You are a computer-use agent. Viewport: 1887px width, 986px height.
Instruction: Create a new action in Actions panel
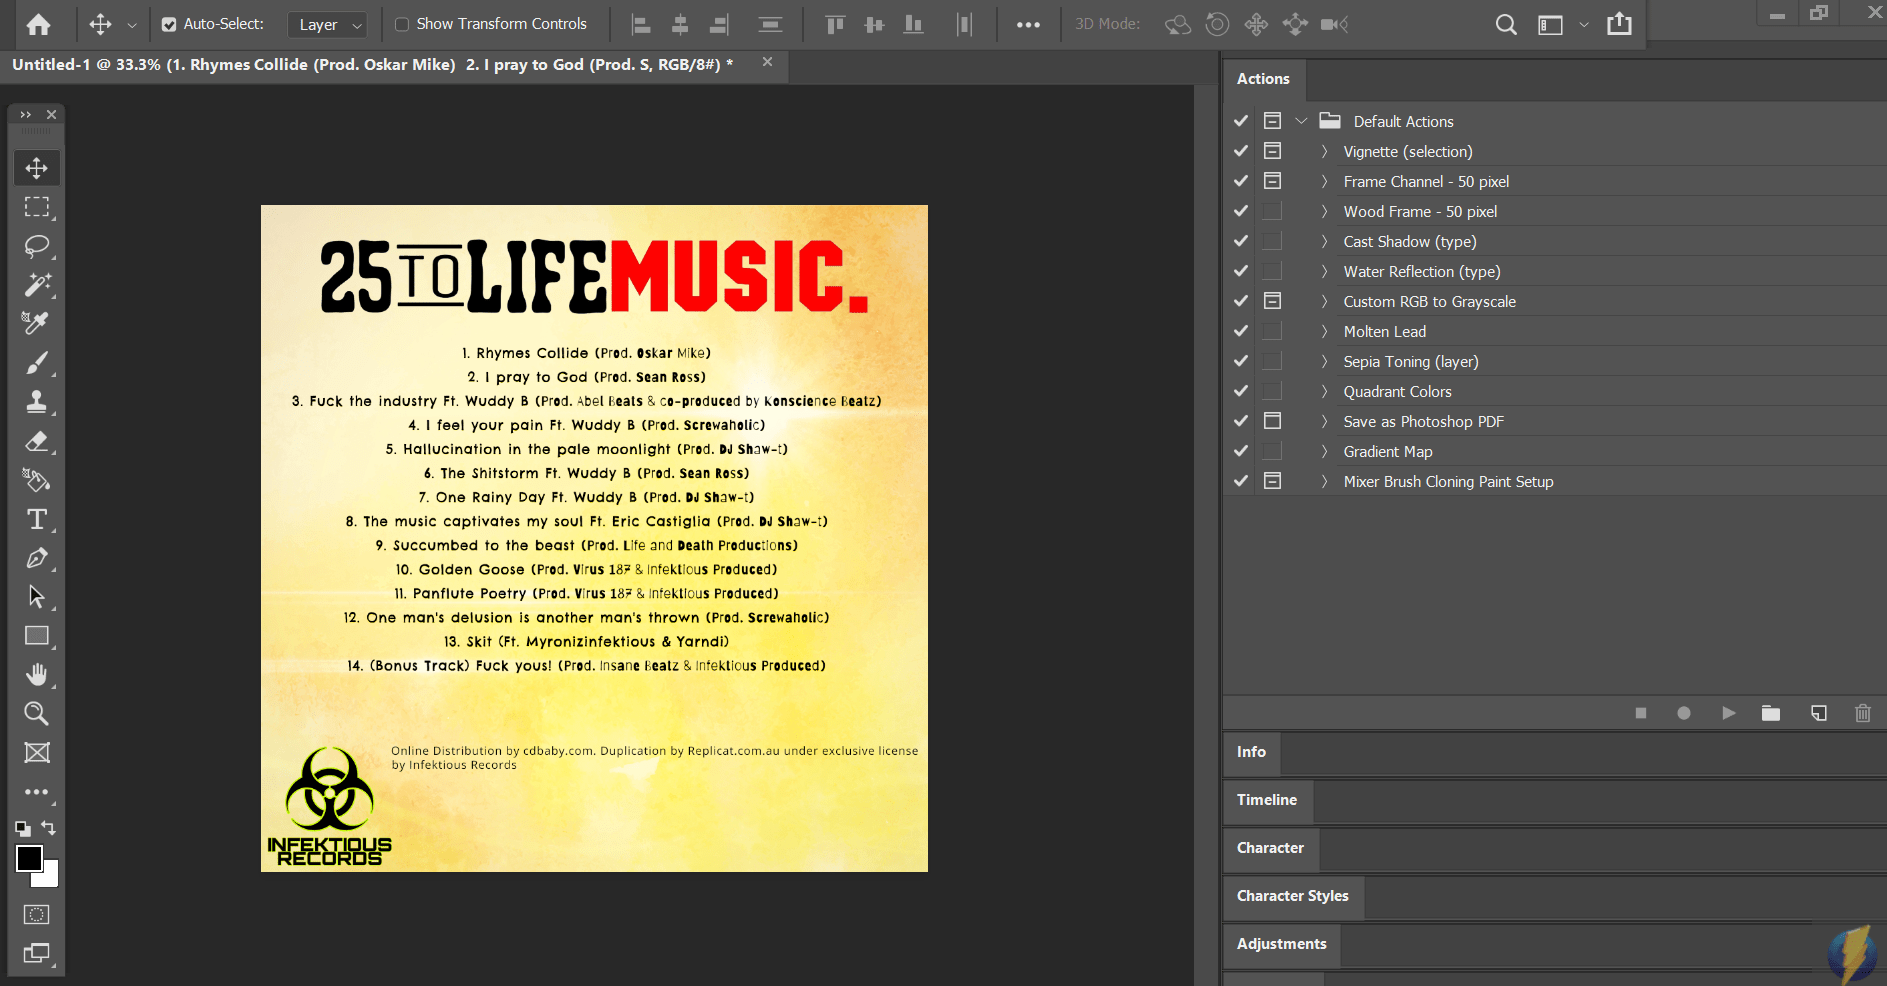[x=1818, y=713]
